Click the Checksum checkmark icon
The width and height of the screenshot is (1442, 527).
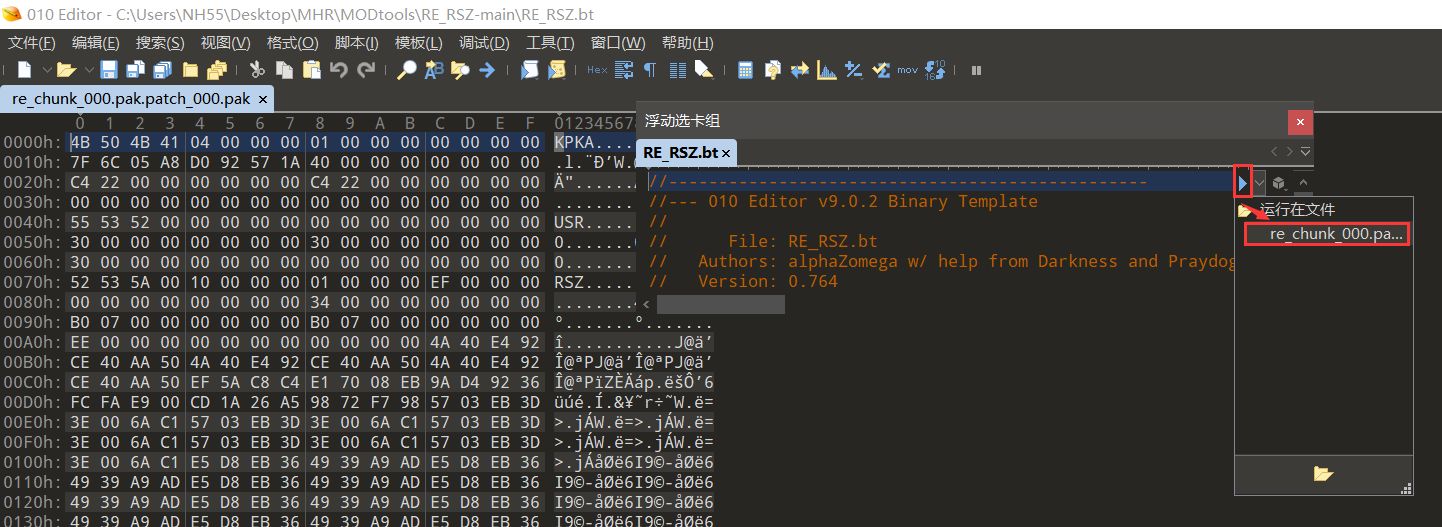(x=881, y=70)
